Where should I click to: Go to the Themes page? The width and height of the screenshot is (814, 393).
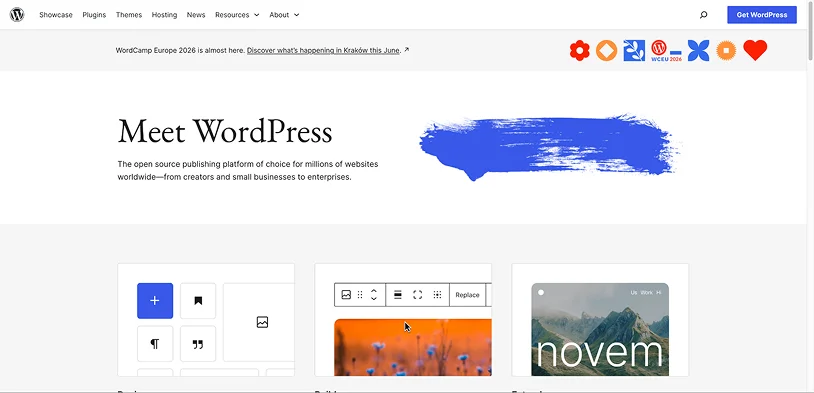(129, 15)
